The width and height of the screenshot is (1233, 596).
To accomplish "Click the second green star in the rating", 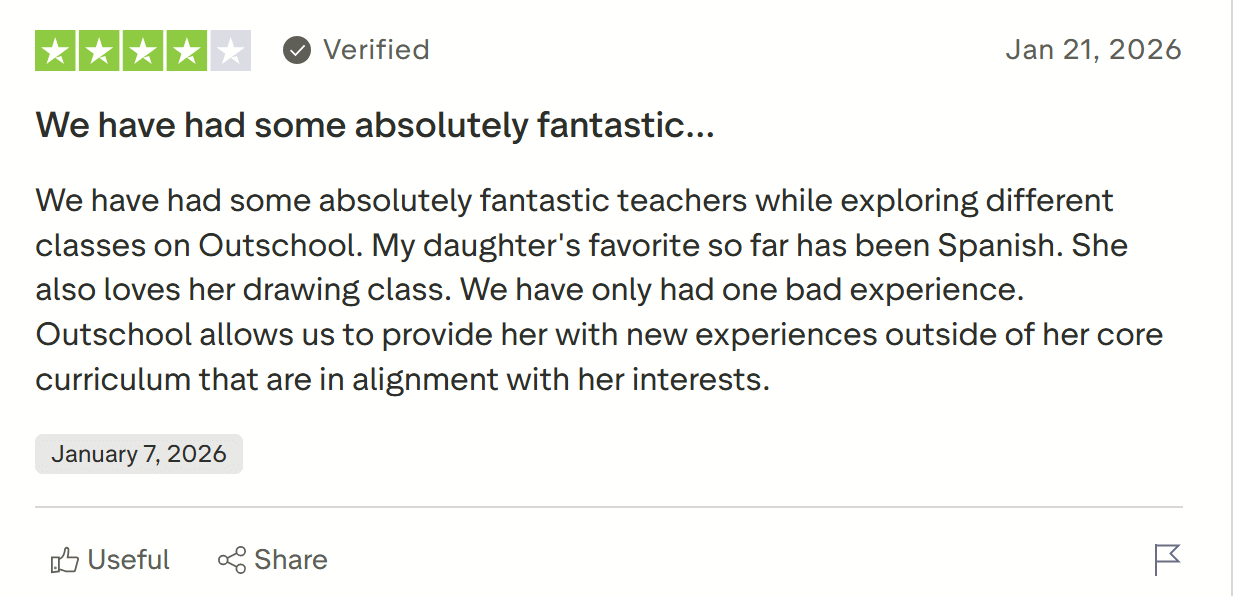I will click(x=99, y=49).
